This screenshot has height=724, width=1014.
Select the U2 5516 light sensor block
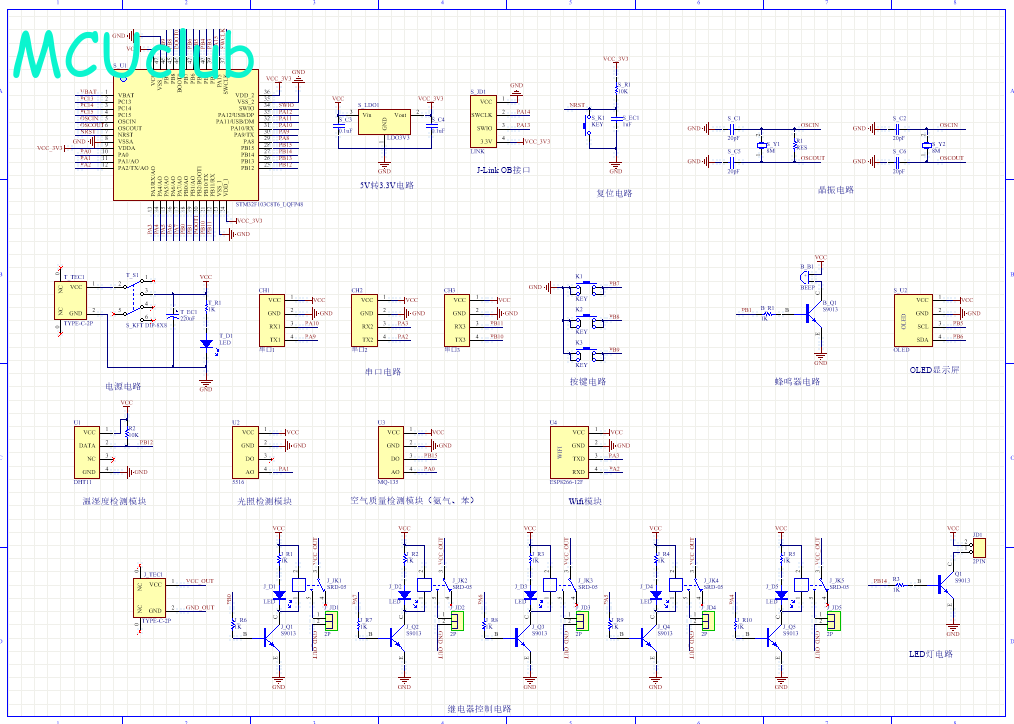click(246, 452)
